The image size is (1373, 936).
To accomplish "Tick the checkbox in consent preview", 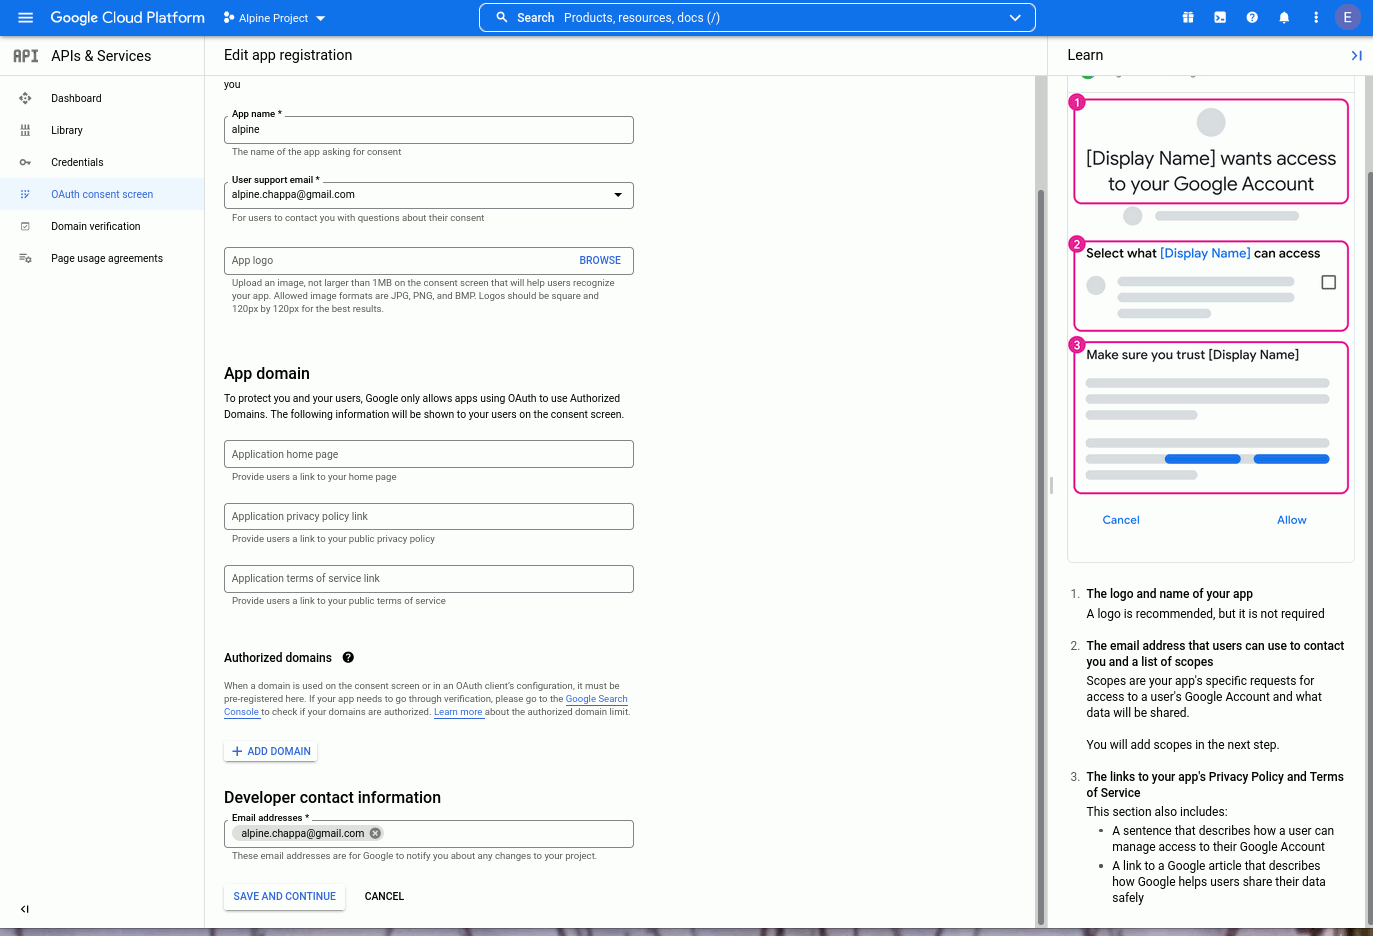I will pyautogui.click(x=1328, y=282).
